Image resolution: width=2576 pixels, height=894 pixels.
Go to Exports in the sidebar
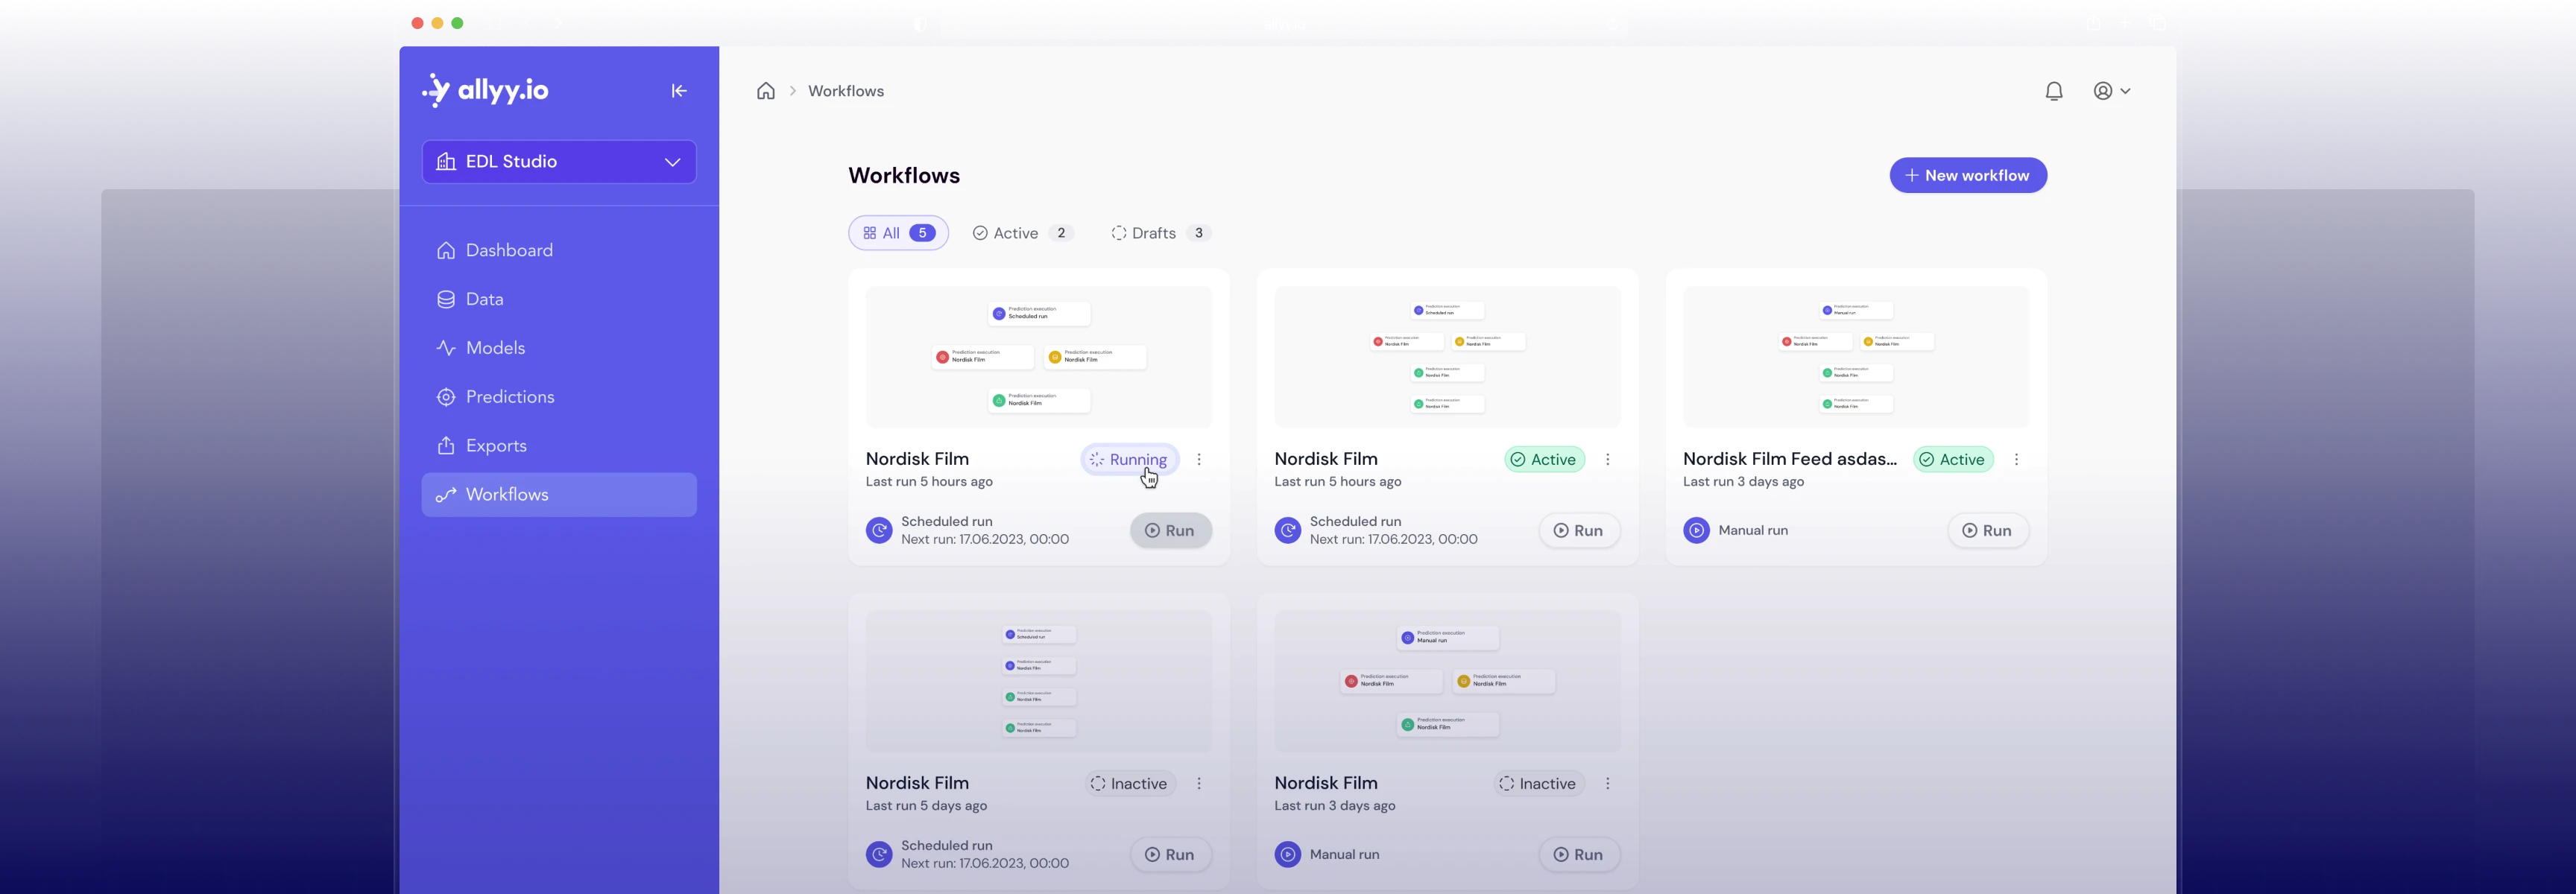495,446
